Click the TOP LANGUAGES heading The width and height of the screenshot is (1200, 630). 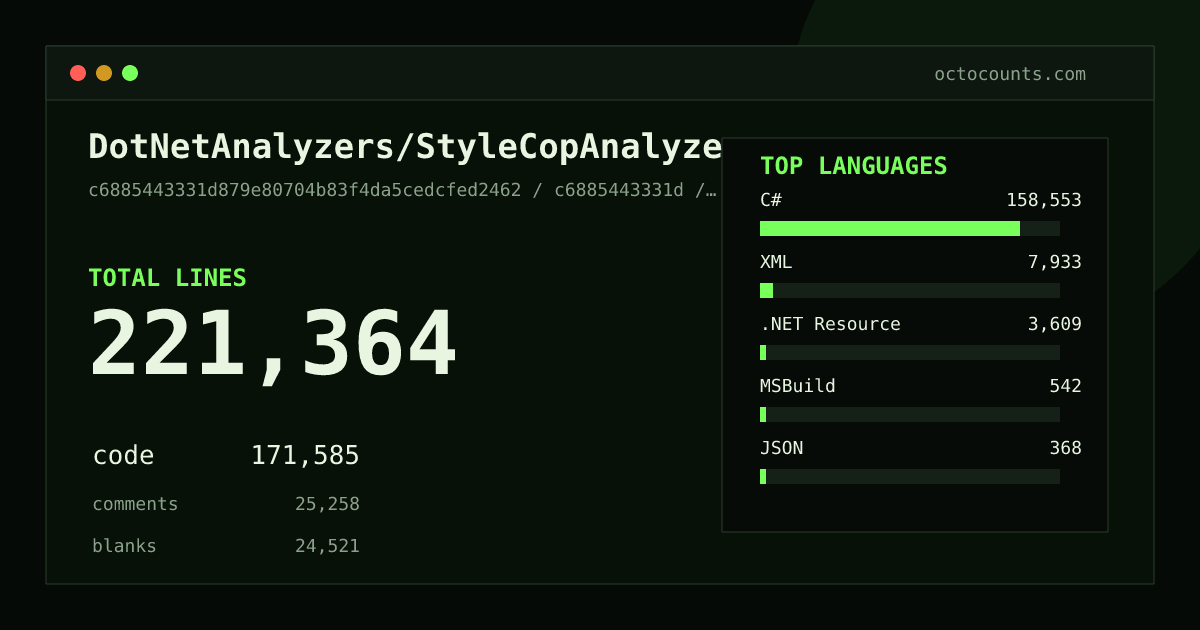click(x=853, y=166)
